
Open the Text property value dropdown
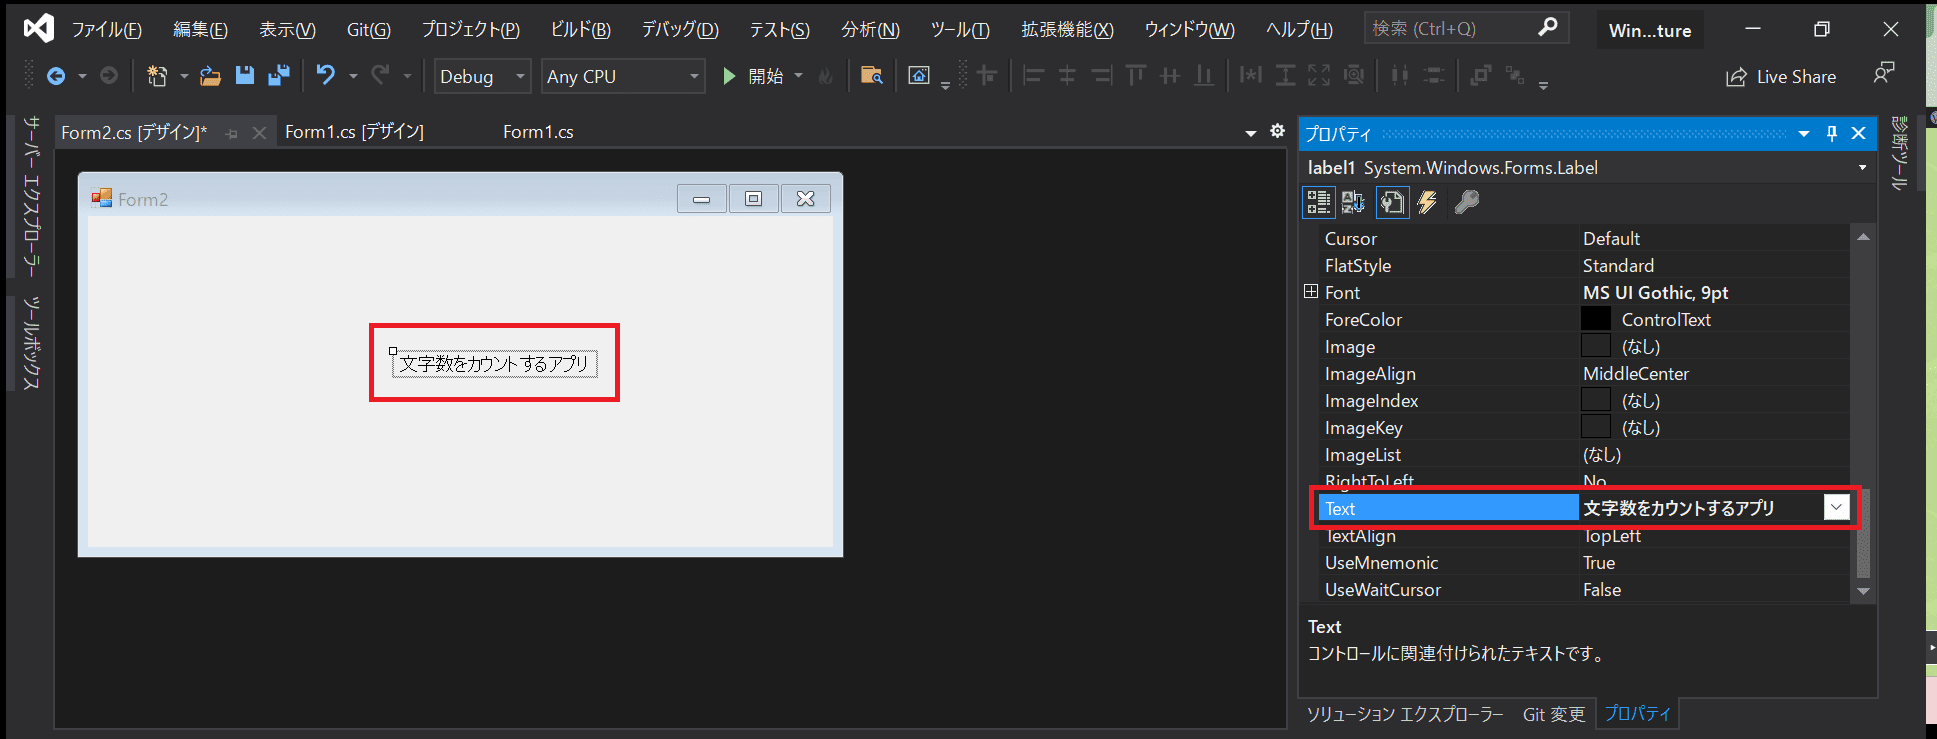1836,507
